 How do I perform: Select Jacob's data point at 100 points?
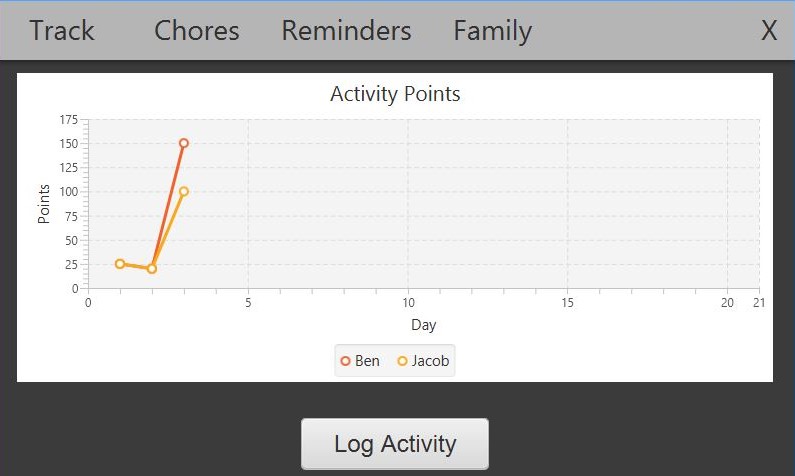tap(184, 192)
